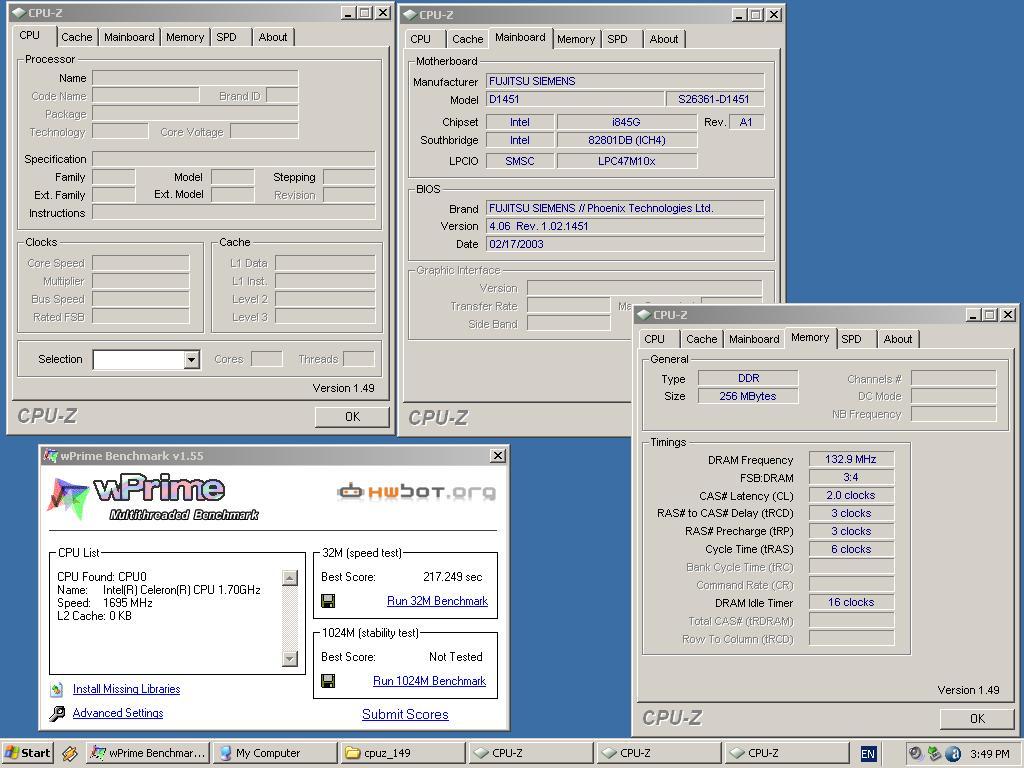This screenshot has width=1024, height=768.
Task: Switch to cpuz_149 folder taskbar button
Action: point(404,753)
